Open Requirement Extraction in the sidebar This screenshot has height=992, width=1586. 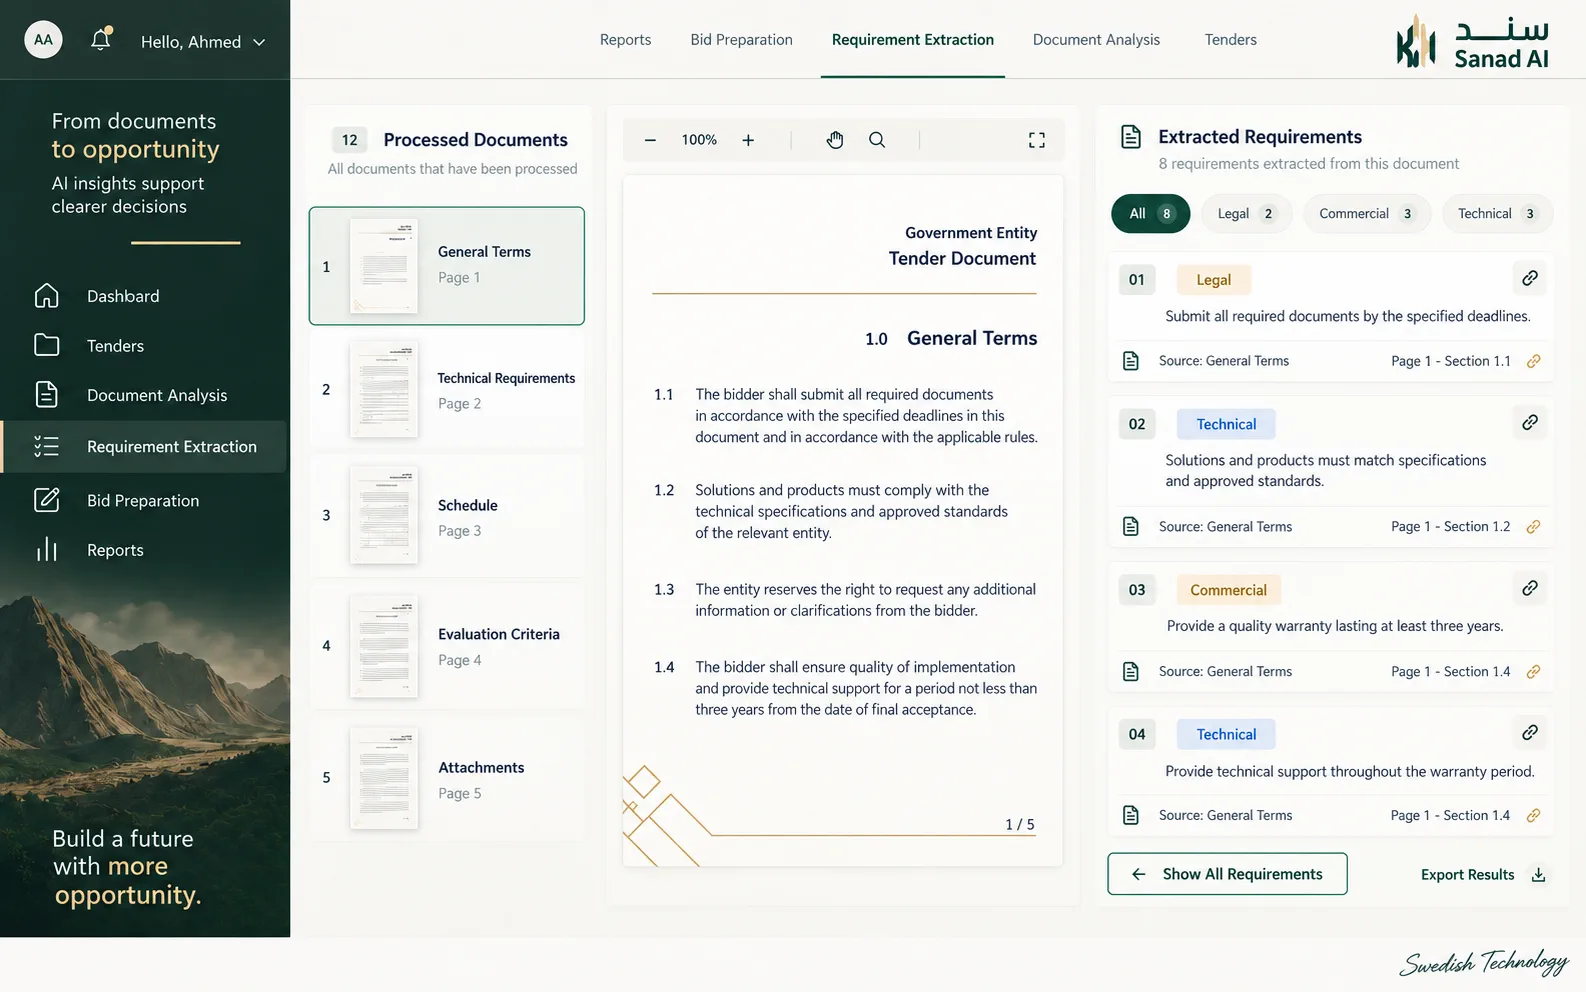tap(144, 447)
